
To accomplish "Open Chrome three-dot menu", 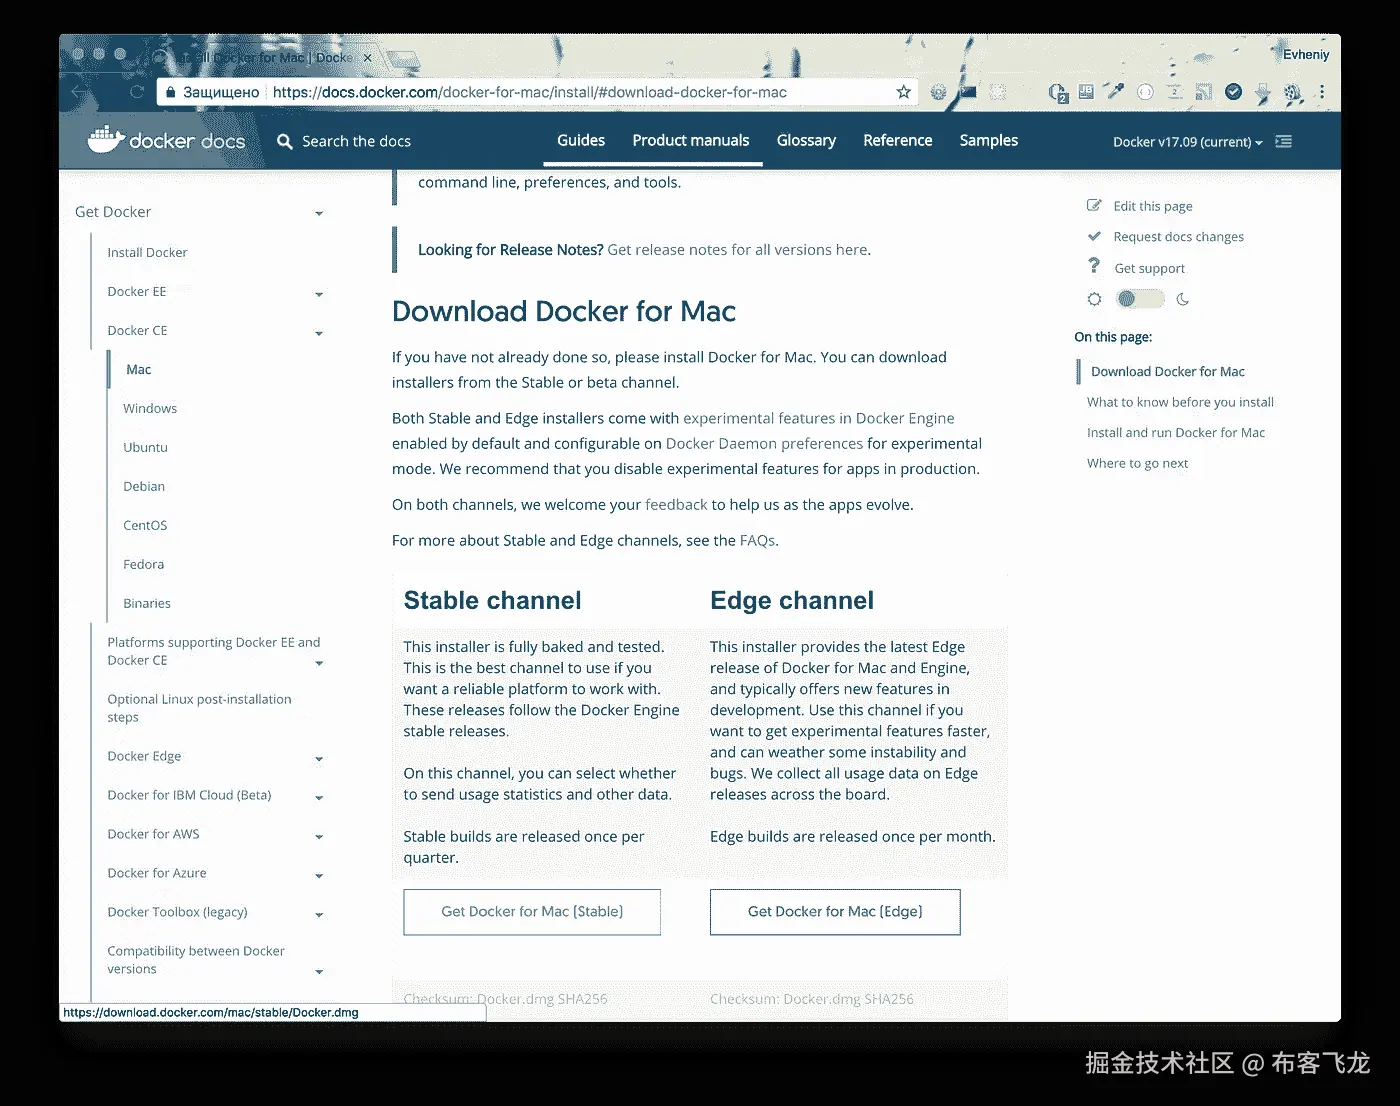I will 1322,92.
